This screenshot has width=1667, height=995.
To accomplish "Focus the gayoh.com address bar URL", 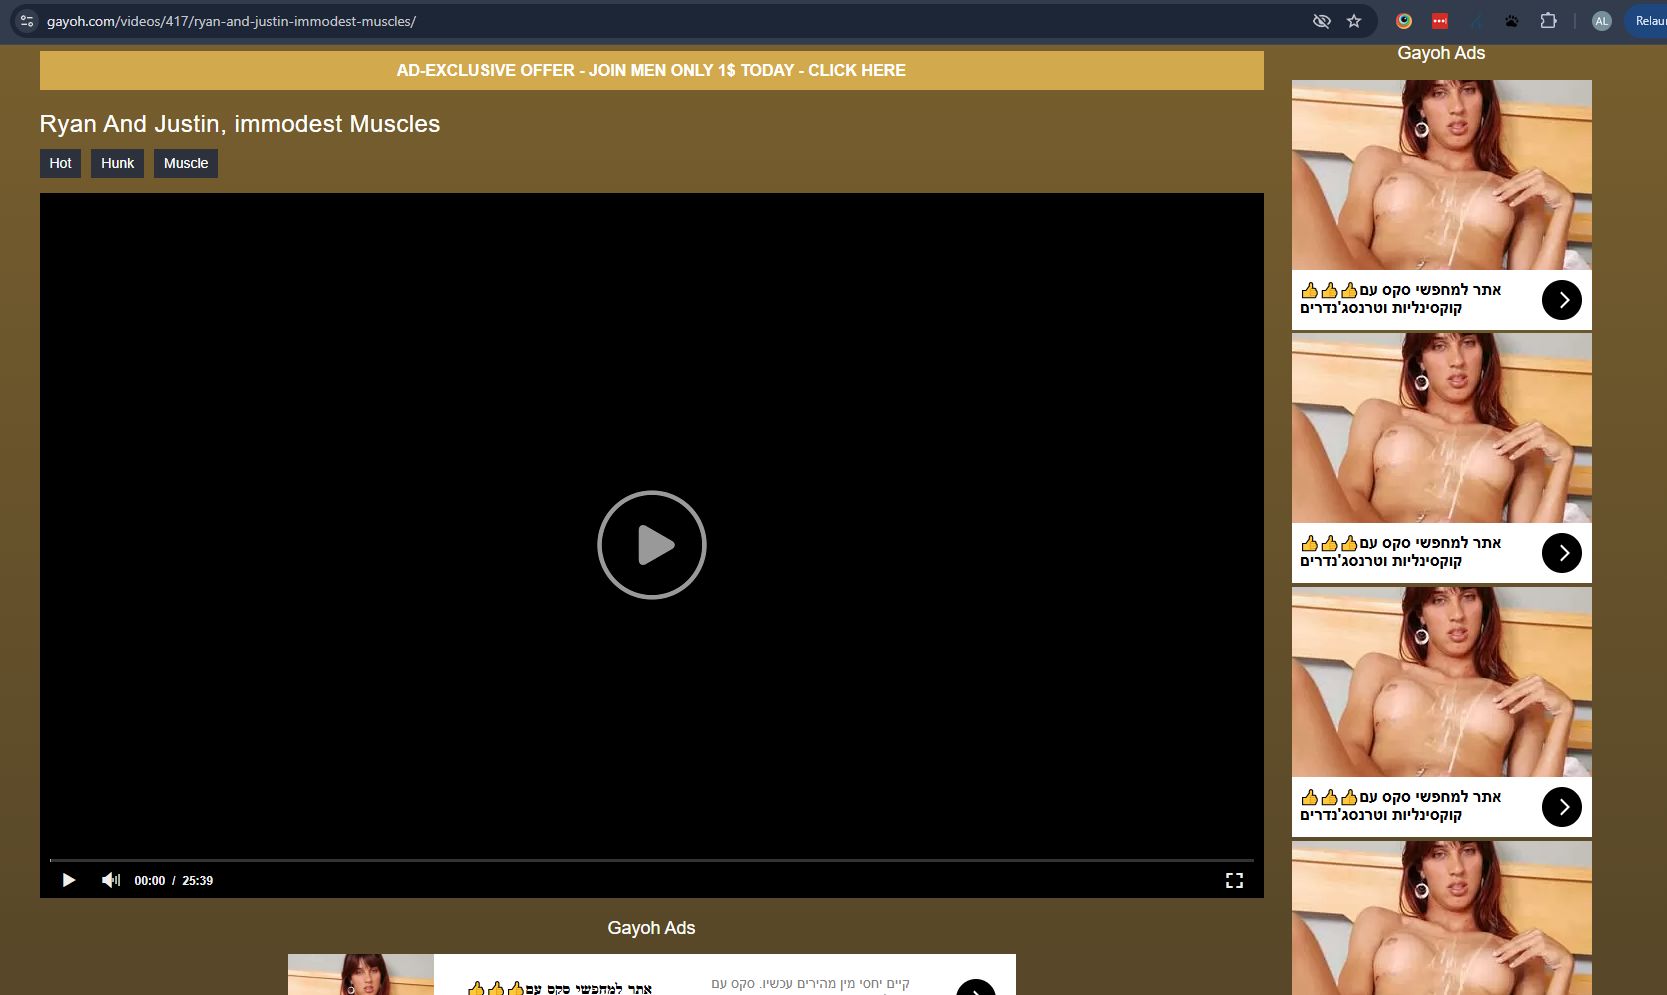I will [x=231, y=21].
